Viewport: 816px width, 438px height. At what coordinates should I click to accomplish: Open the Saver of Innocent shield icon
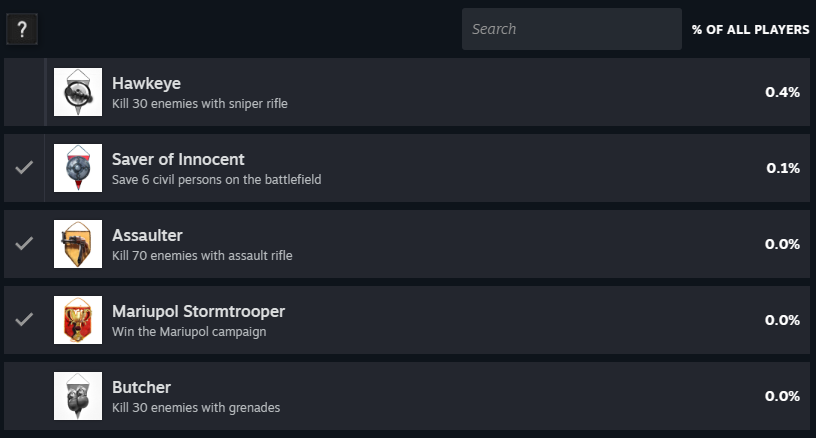pyautogui.click(x=78, y=168)
